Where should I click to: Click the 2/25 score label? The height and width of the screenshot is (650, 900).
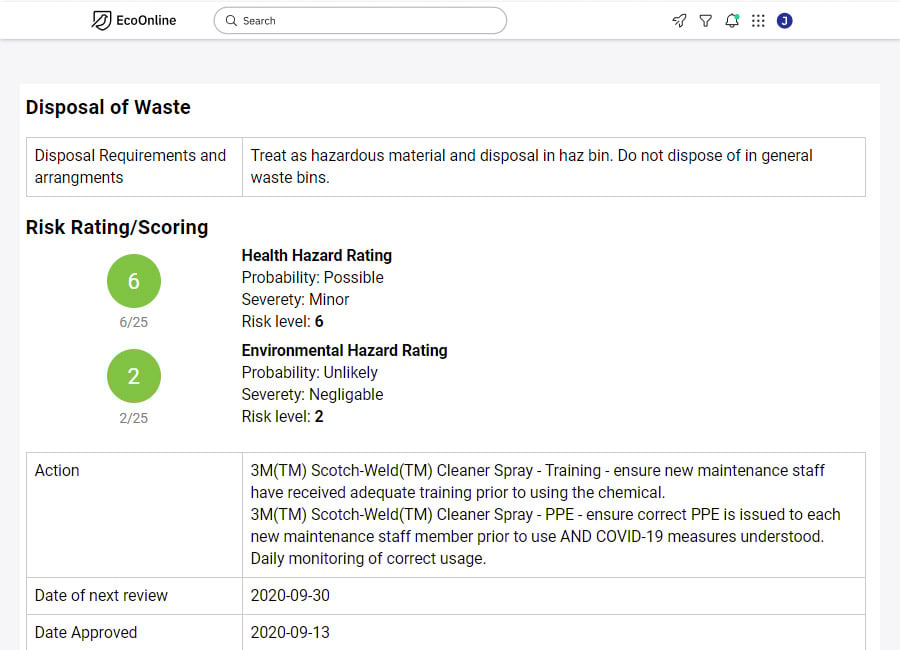pyautogui.click(x=134, y=418)
